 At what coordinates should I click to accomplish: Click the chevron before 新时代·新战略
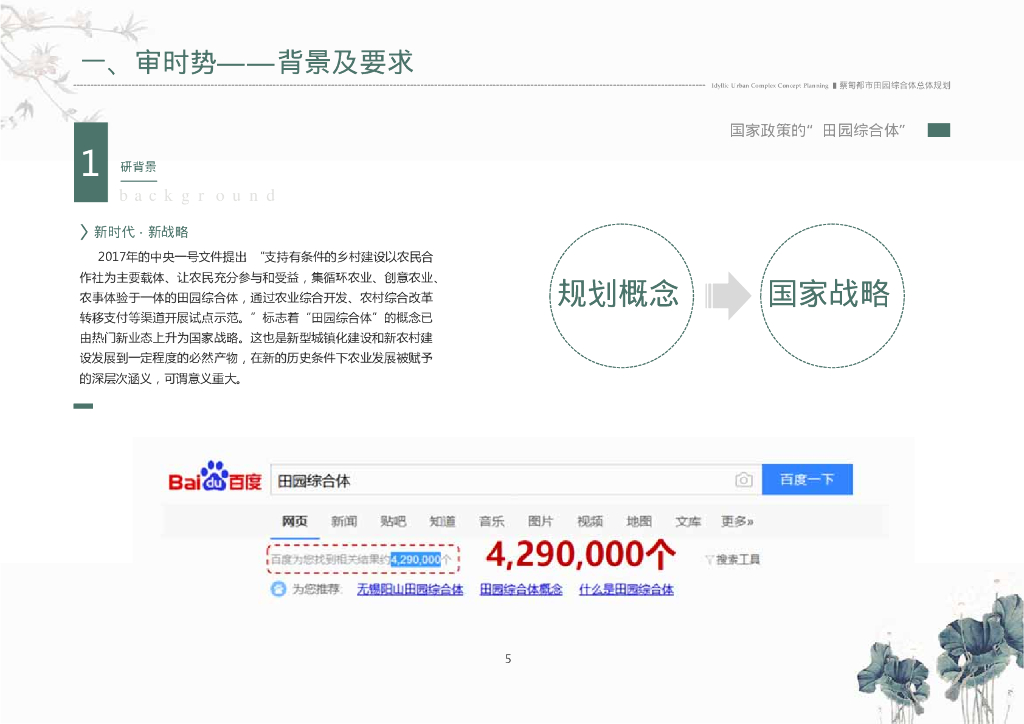click(x=84, y=232)
